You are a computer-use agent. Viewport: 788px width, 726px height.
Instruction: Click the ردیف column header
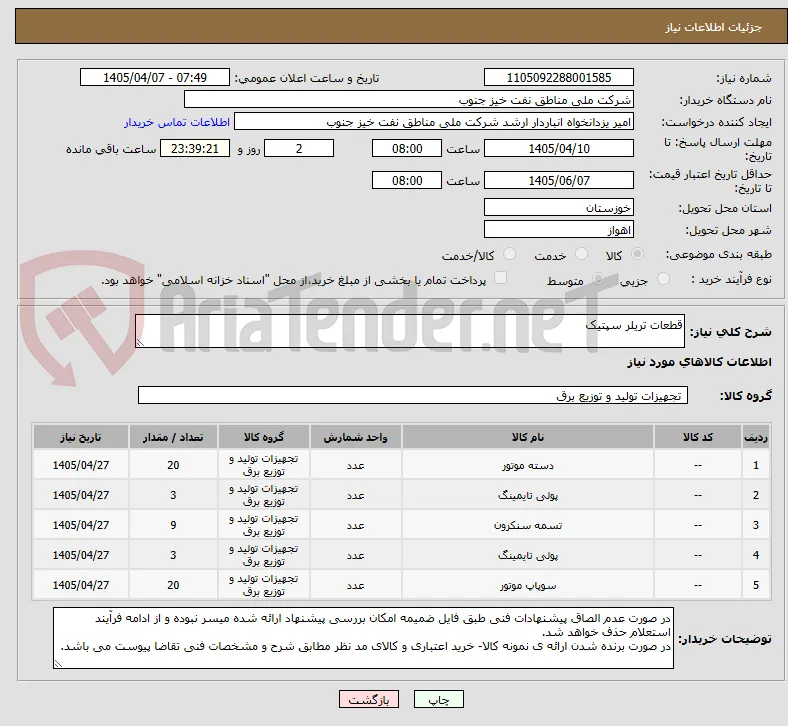point(755,437)
